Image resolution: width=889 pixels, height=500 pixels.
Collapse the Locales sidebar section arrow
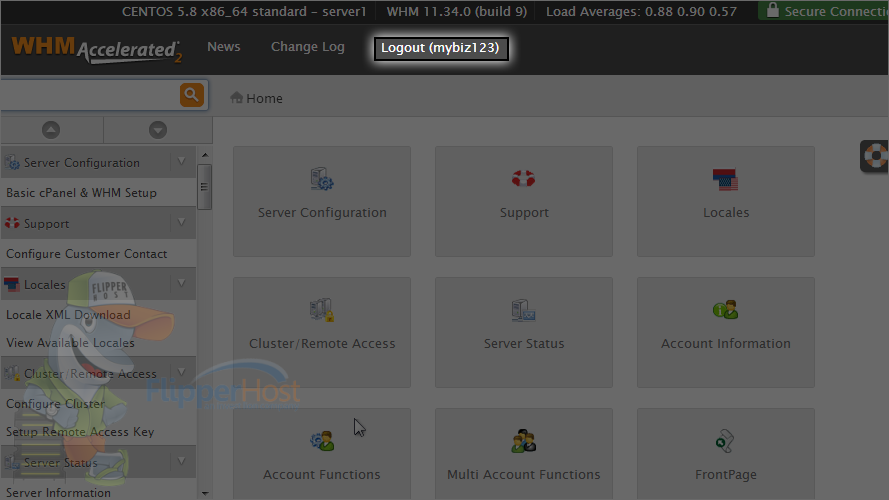point(181,283)
